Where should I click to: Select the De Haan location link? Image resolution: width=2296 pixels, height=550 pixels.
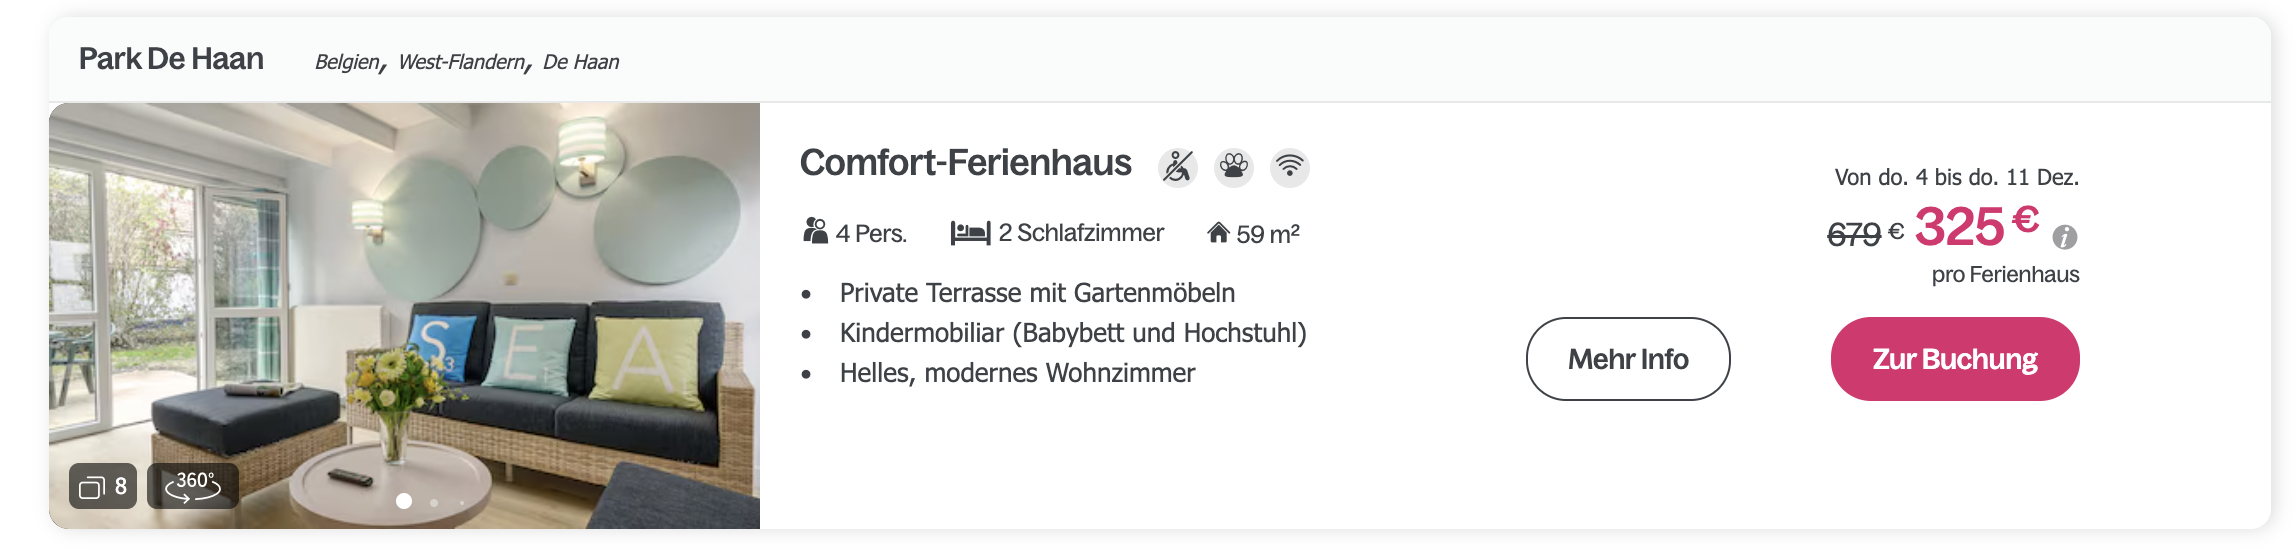pyautogui.click(x=581, y=62)
